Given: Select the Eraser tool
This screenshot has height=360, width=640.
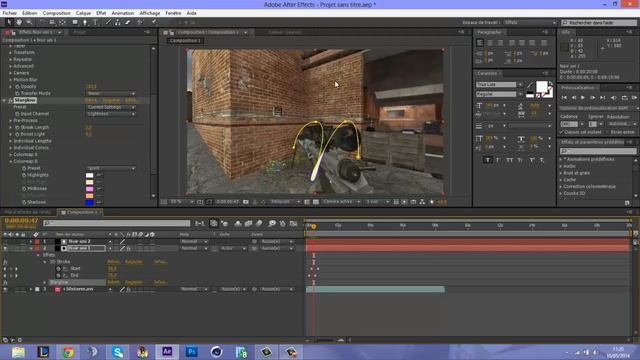Looking at the screenshot, I should (x=127, y=22).
